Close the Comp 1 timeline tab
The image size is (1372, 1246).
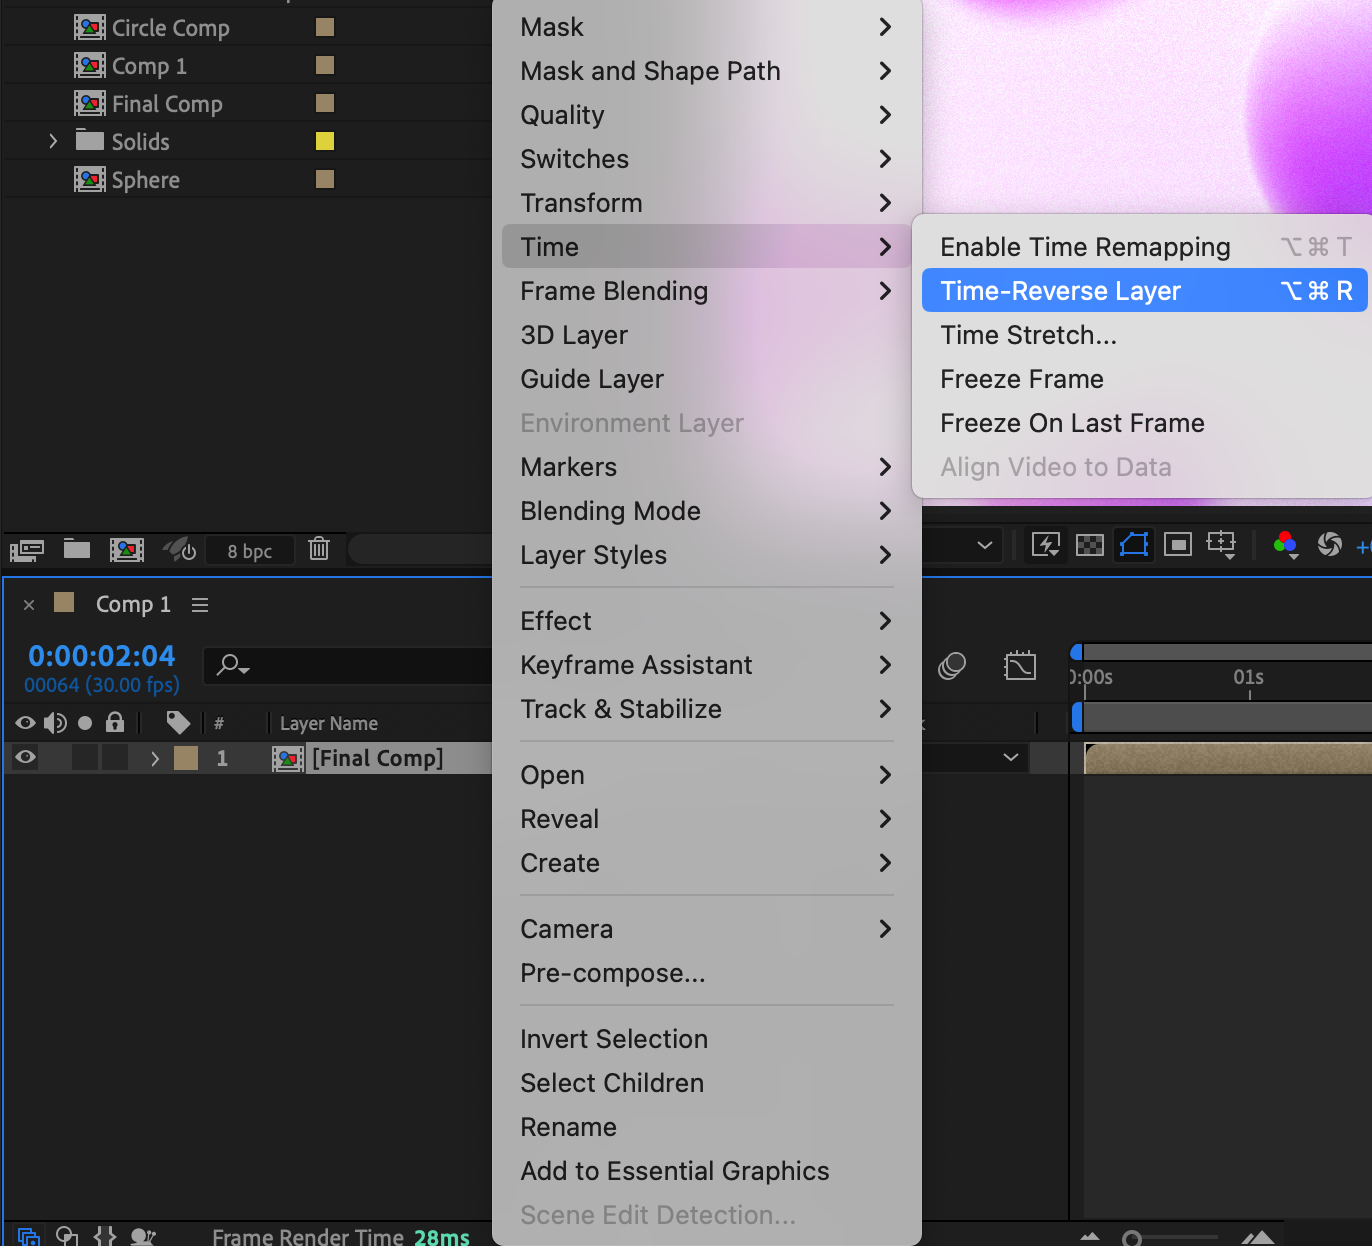click(29, 605)
